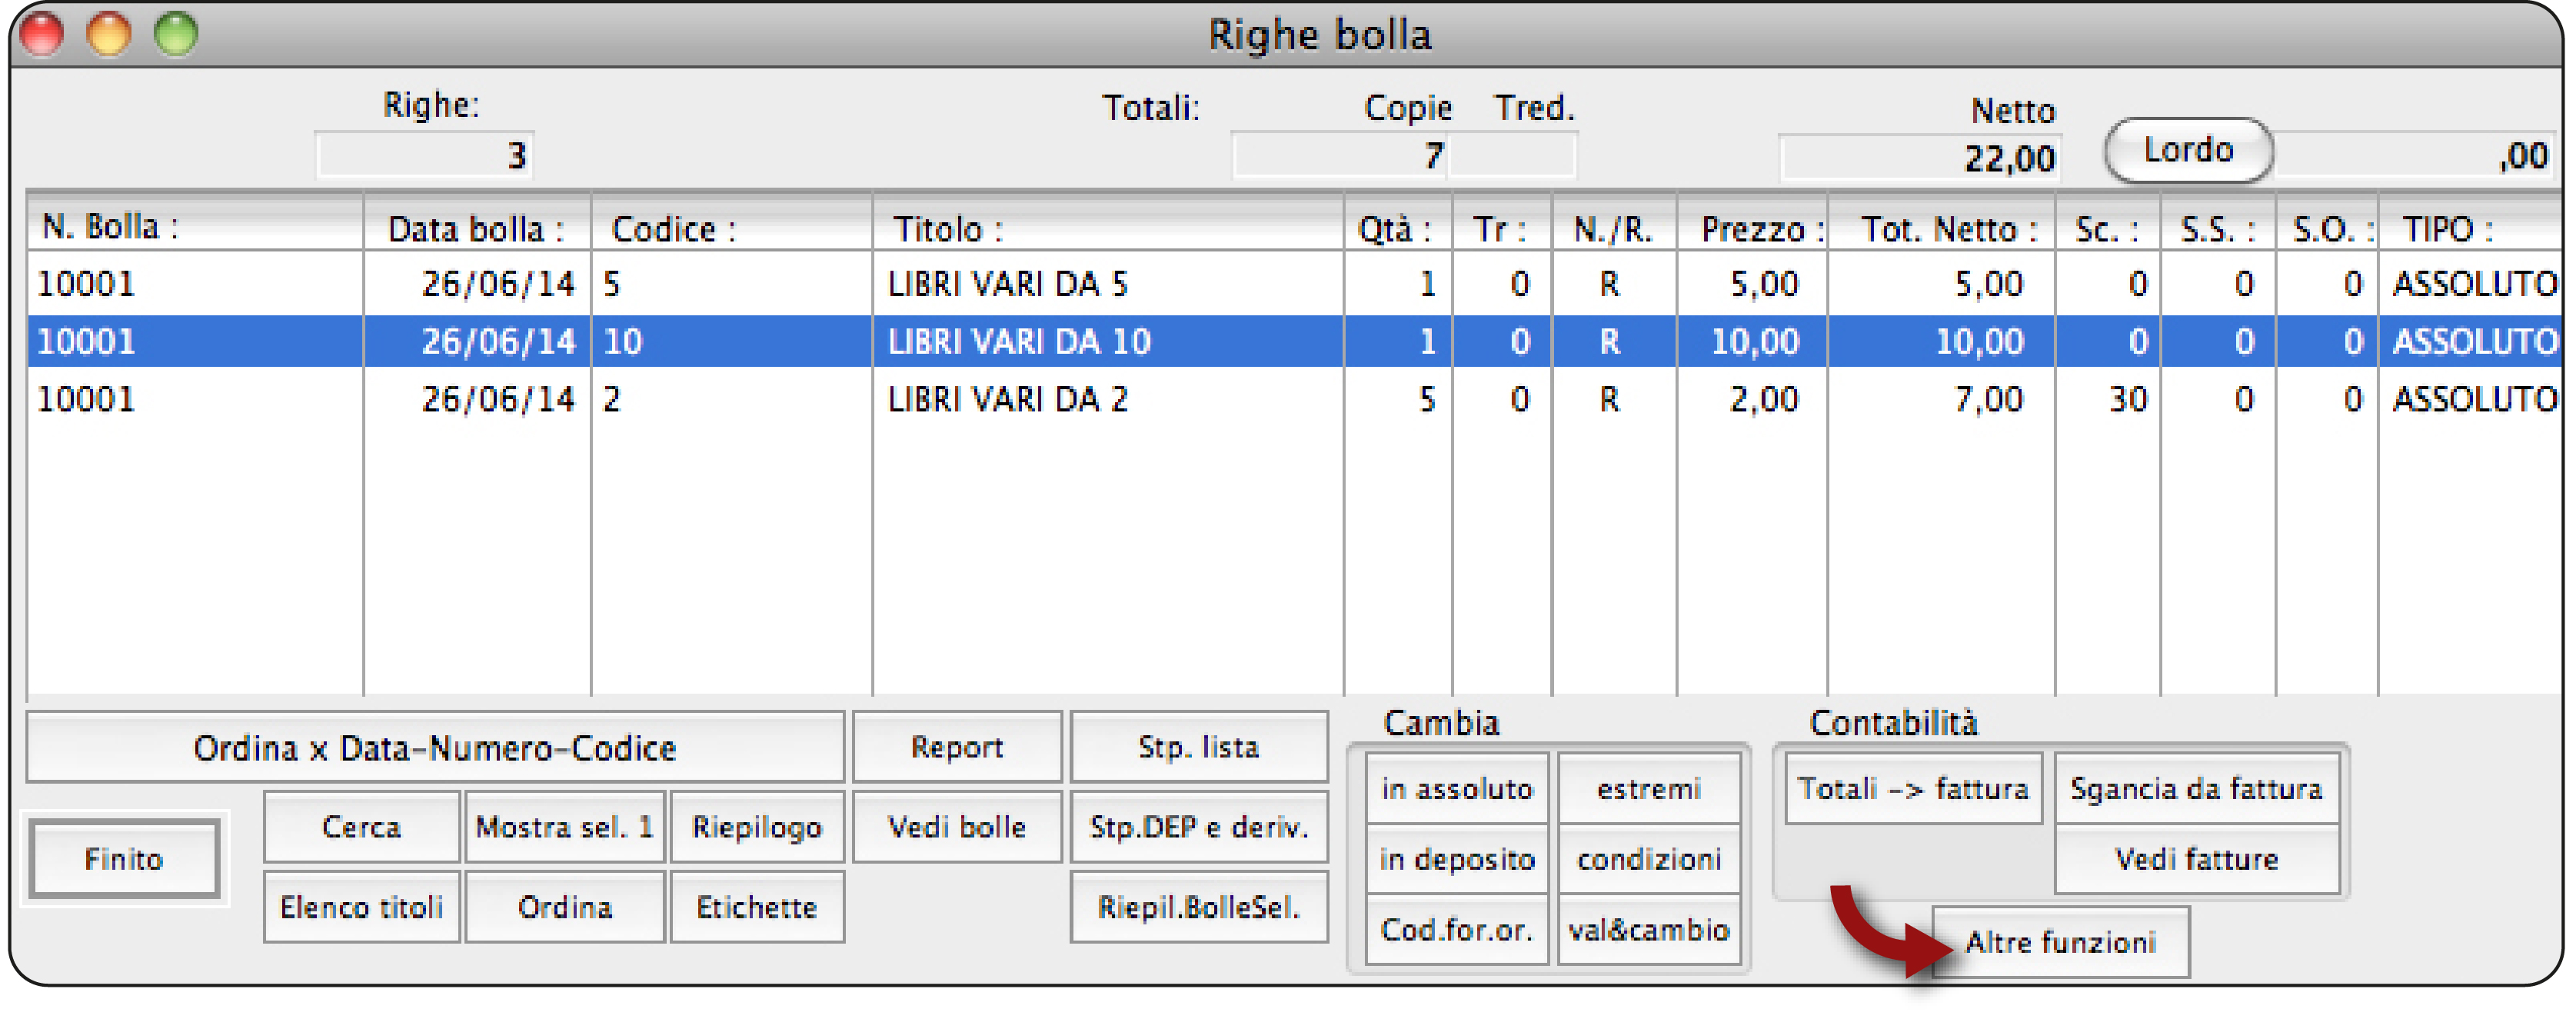
Task: Click the Netto total field showing 22,00
Action: 1919,157
